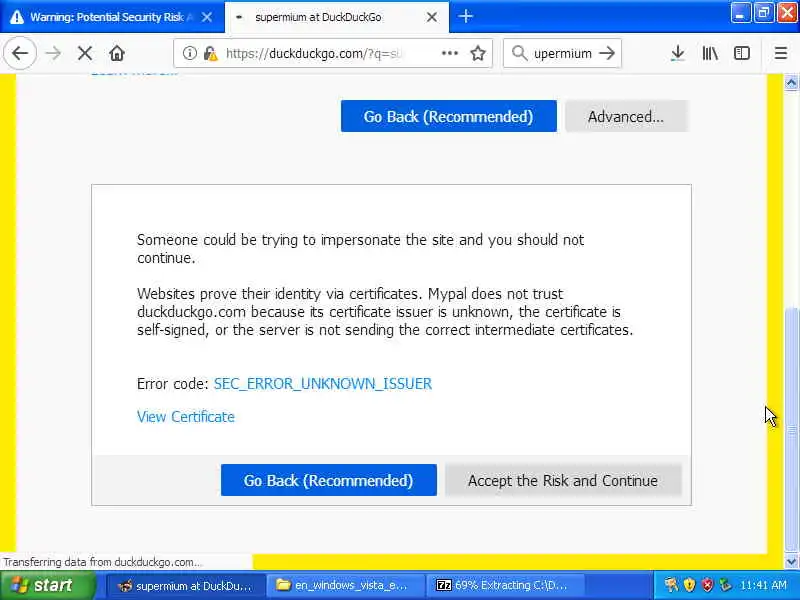Select the supermium at DuckDuckGo tab

337,17
